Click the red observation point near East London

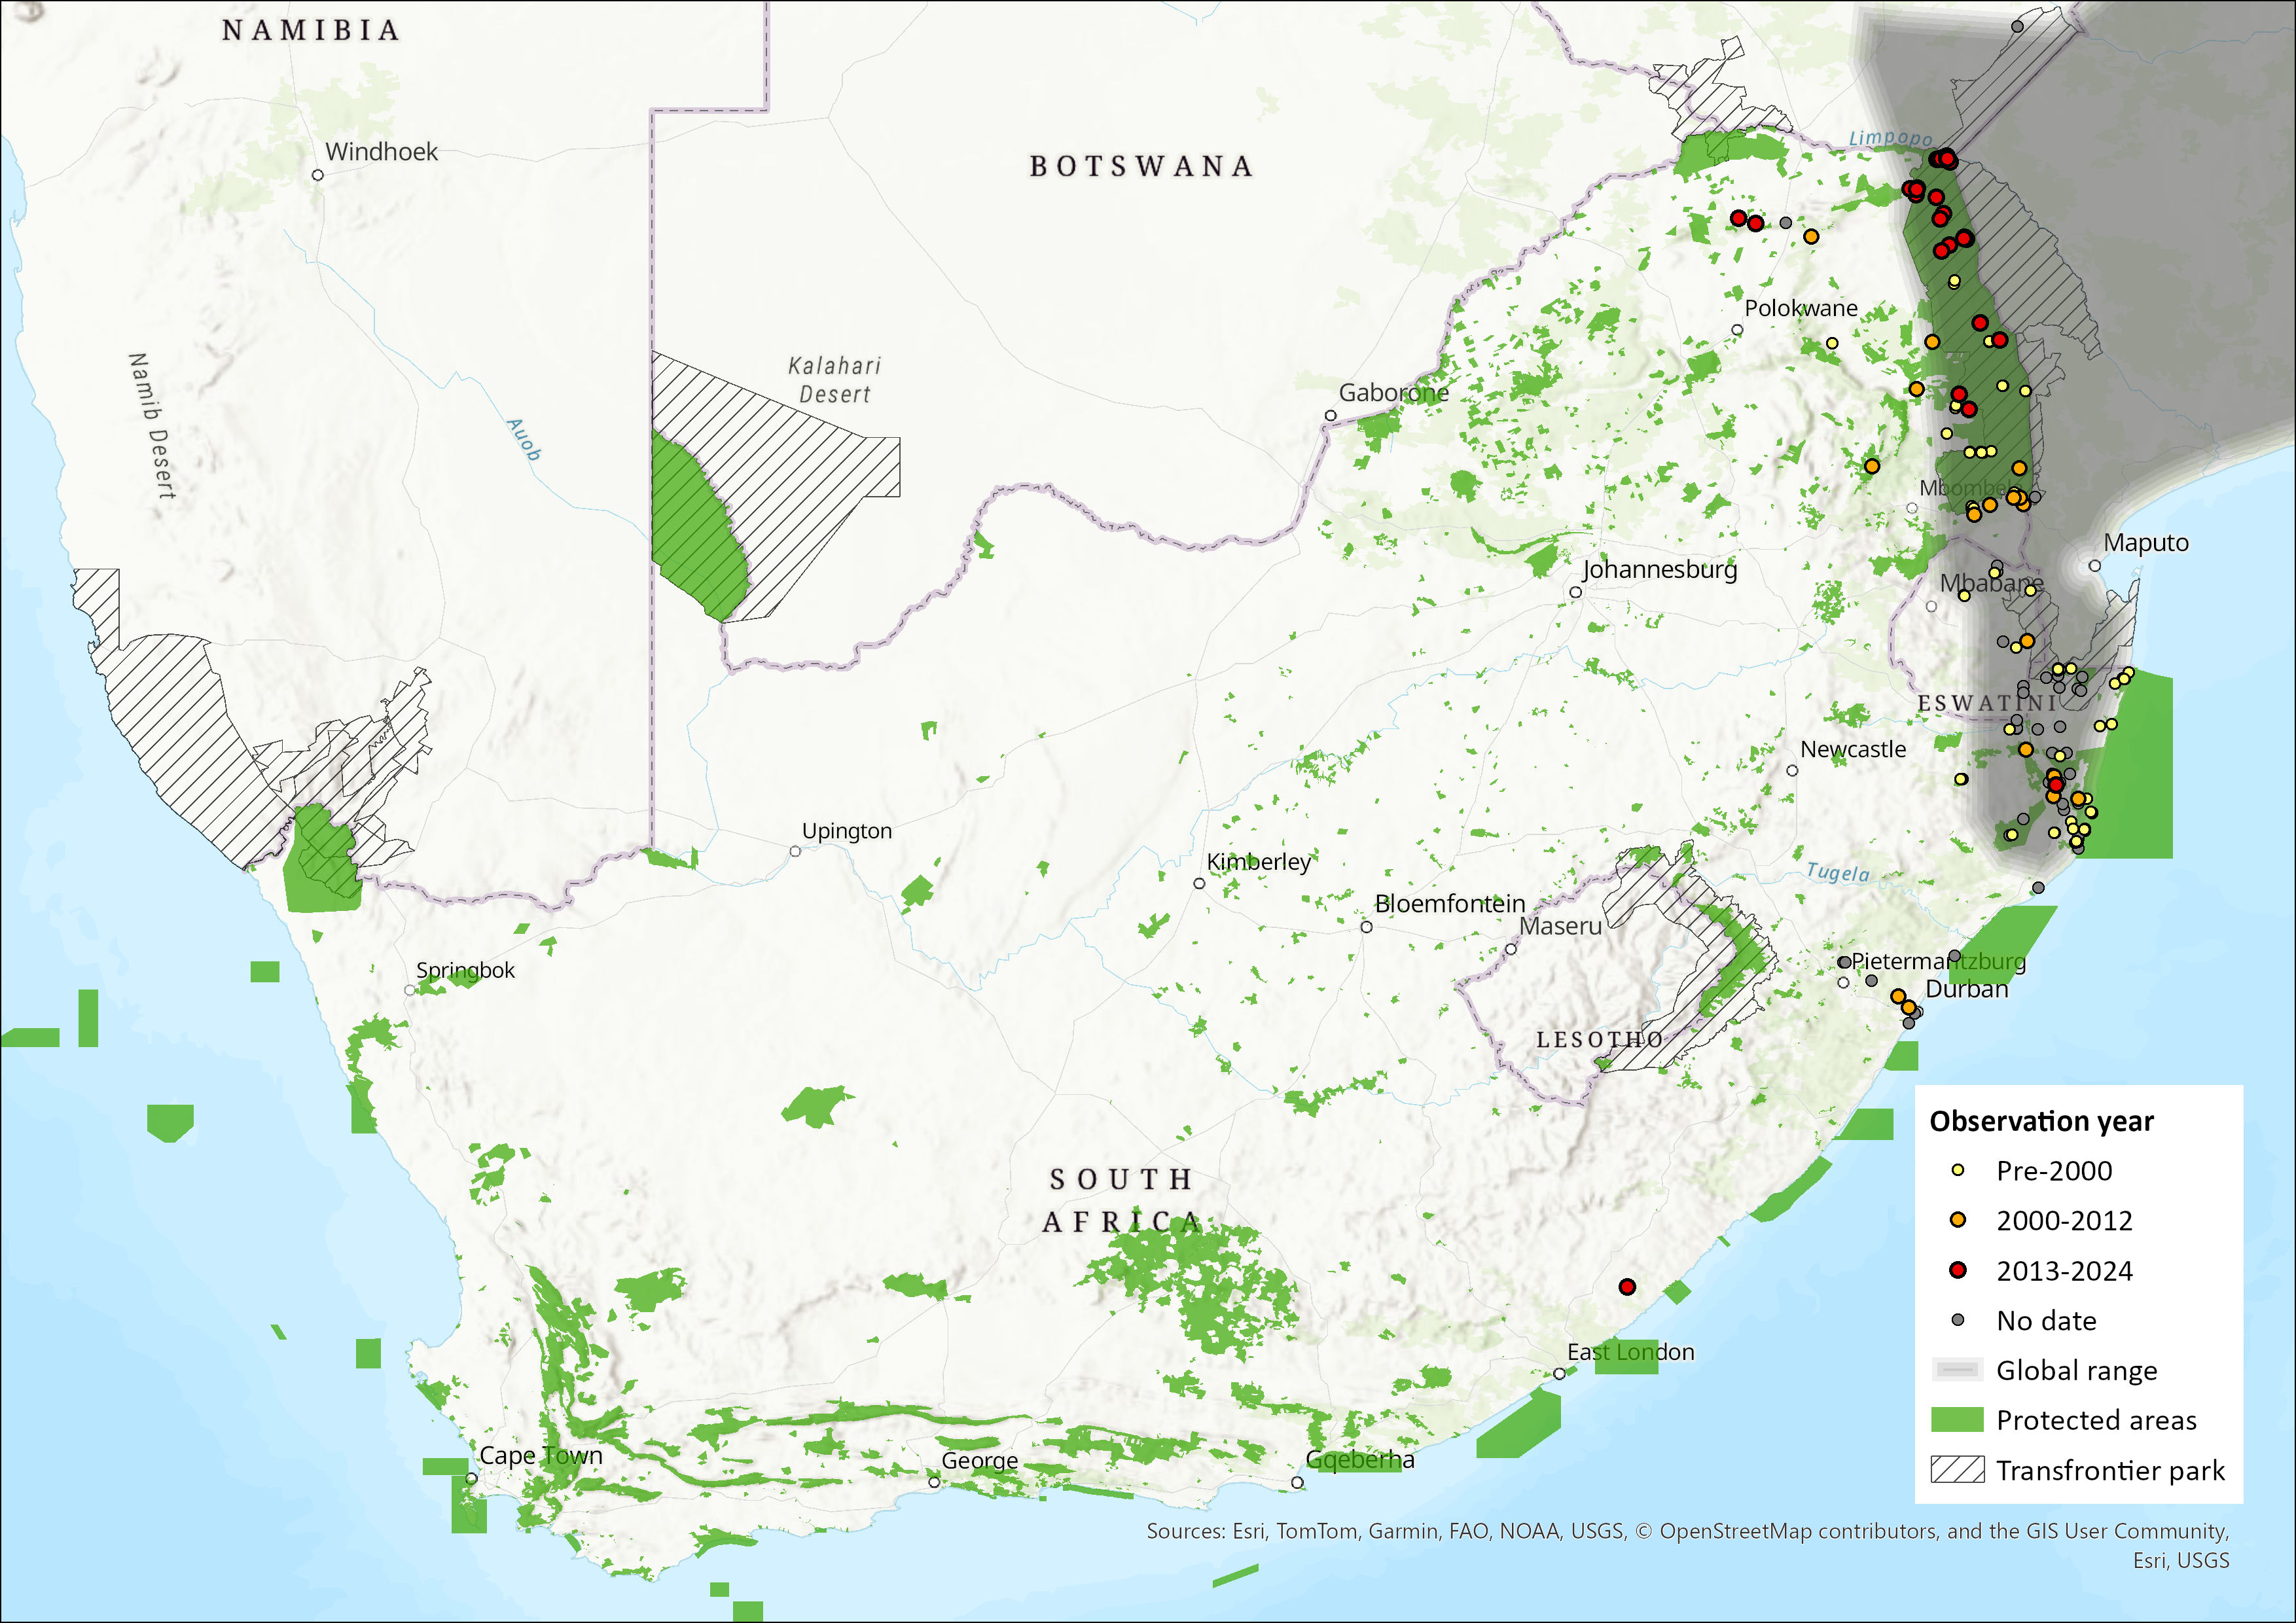click(x=1627, y=1287)
